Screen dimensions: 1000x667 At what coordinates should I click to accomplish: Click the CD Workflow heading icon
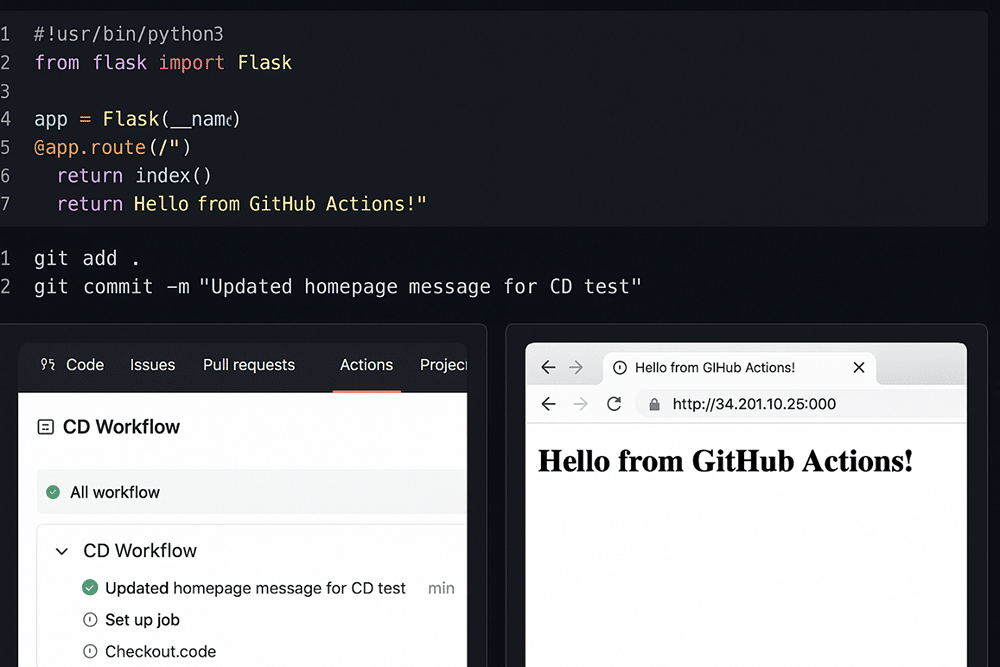click(x=46, y=427)
